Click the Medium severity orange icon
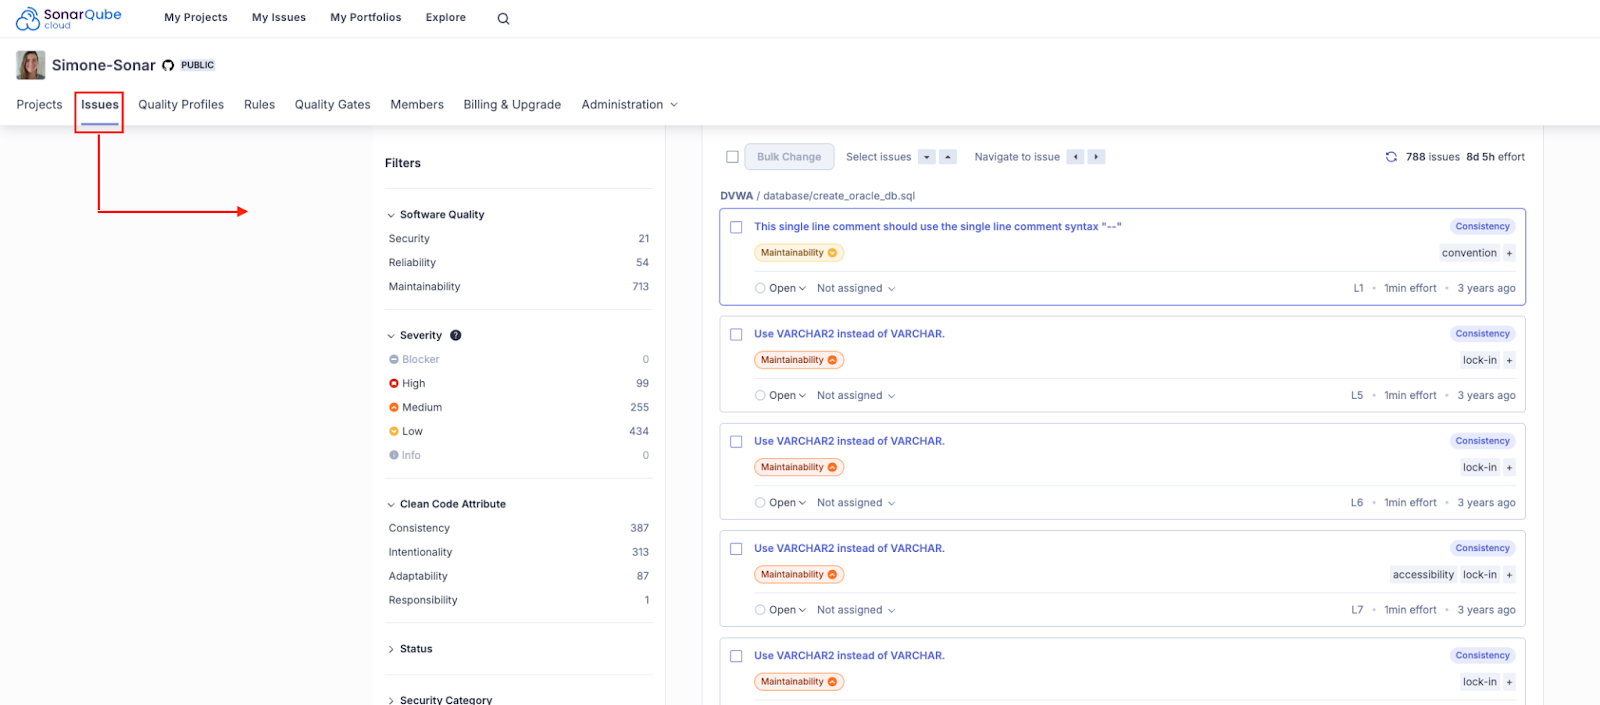The height and width of the screenshot is (705, 1600). point(394,407)
